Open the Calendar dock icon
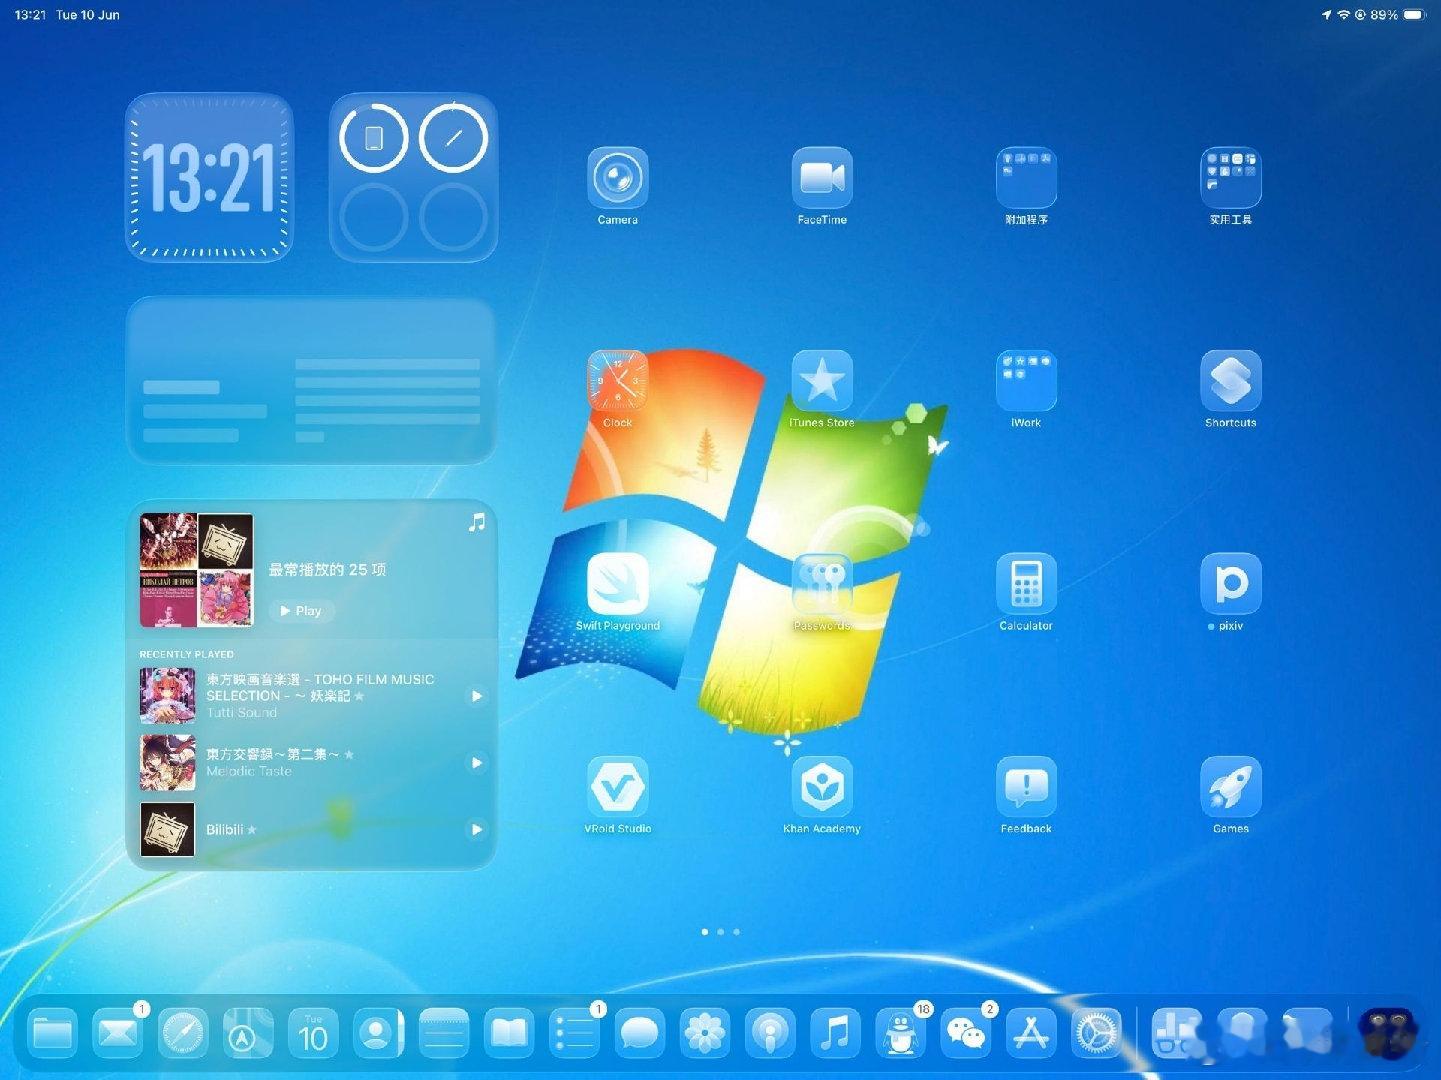This screenshot has width=1441, height=1080. tap(313, 1033)
